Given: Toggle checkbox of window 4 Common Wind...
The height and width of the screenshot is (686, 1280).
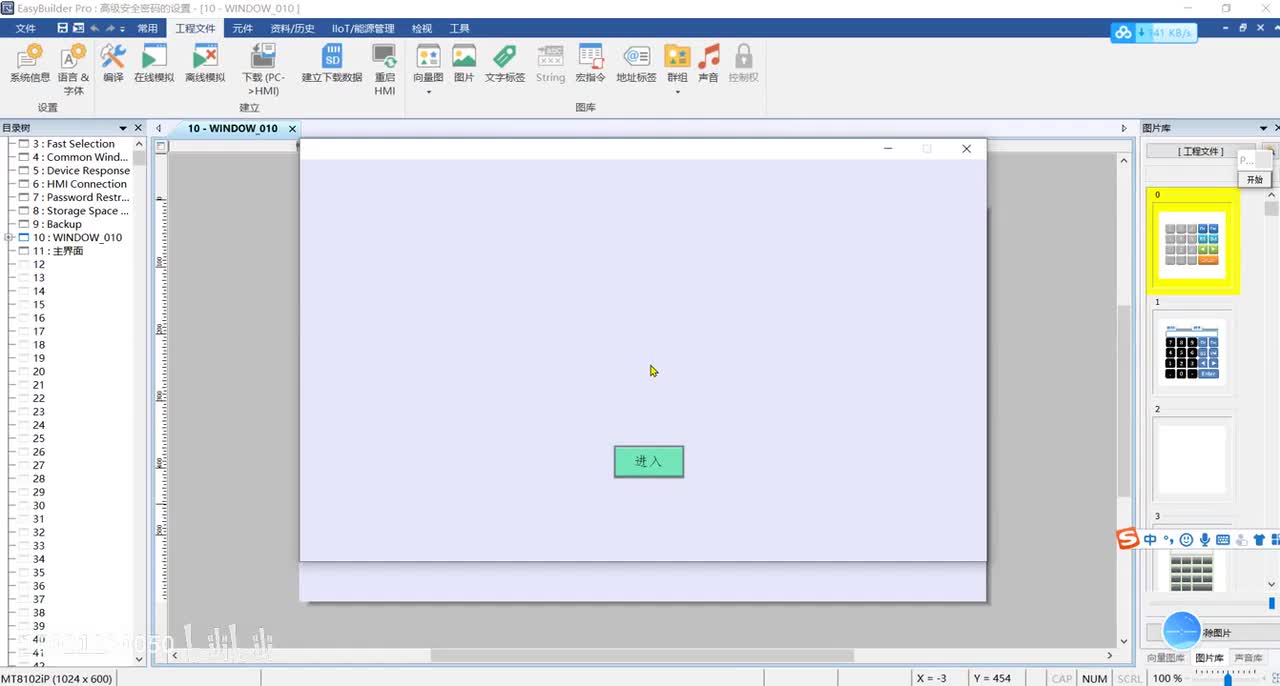Looking at the screenshot, I should tap(24, 157).
